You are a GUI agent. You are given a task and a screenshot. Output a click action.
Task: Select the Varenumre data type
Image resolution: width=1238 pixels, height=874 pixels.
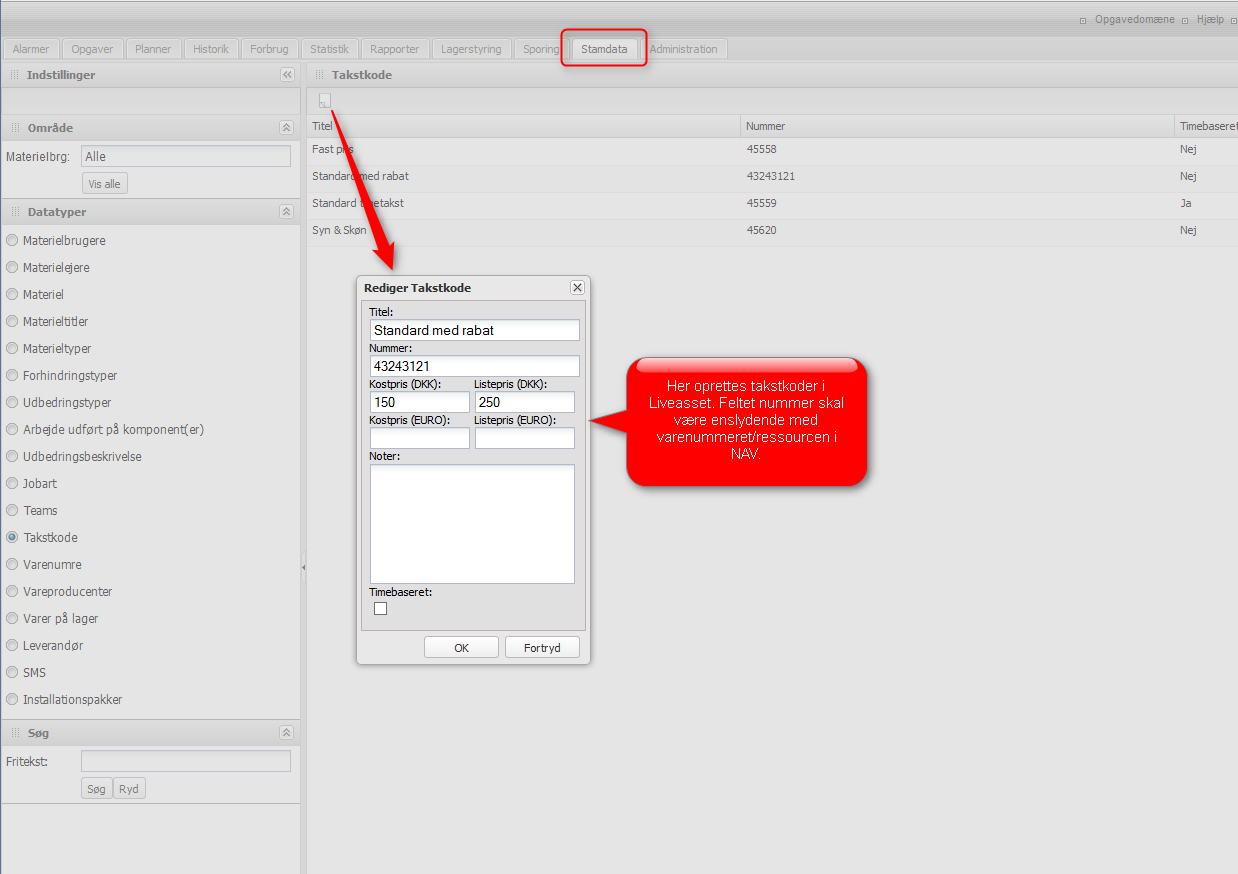(13, 564)
